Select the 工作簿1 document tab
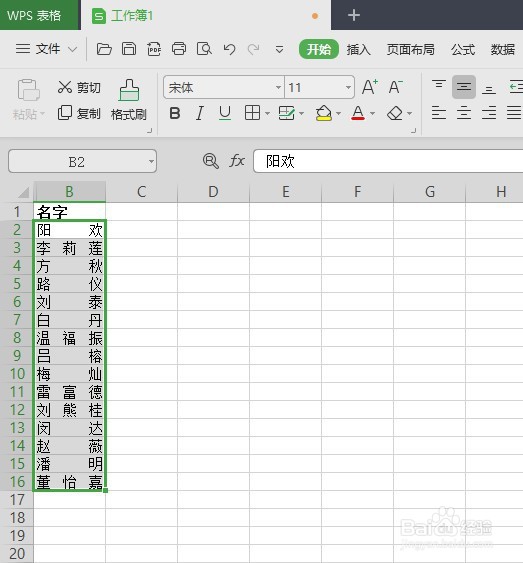This screenshot has width=523, height=563. click(206, 15)
